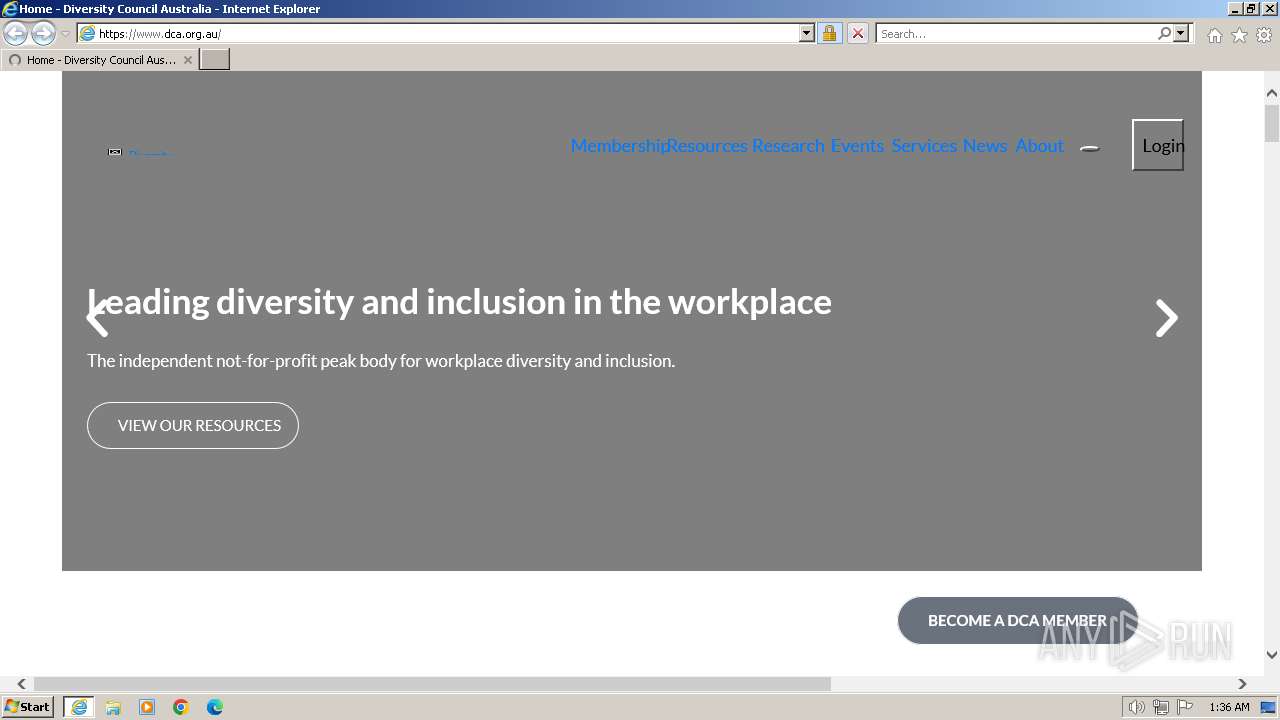
Task: Open the Windows Start menu
Action: click(28, 707)
